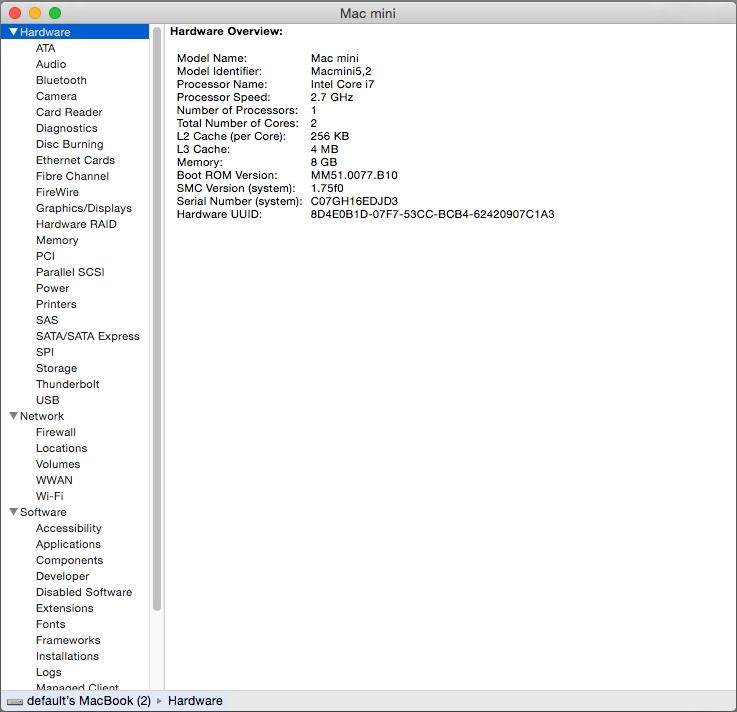Screen dimensions: 737x712
Task: Collapse the Network section triangle
Action: [13, 416]
